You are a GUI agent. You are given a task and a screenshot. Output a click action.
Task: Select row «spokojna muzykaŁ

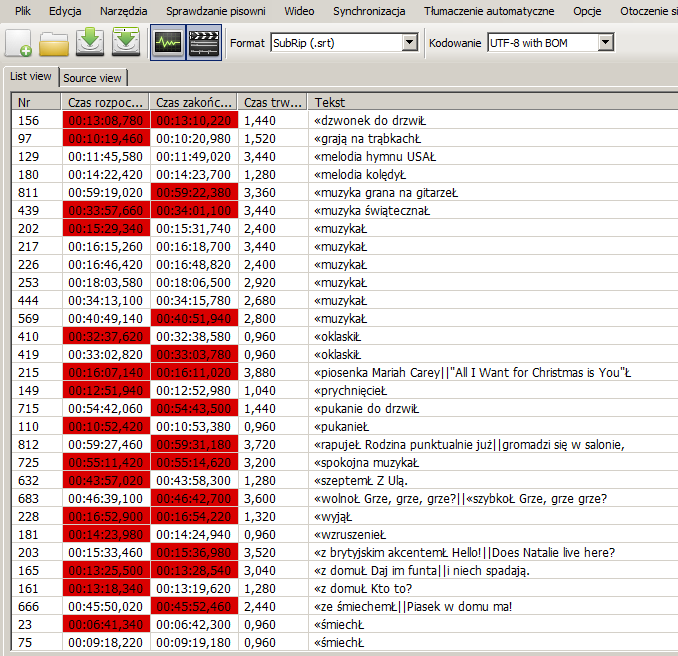(345, 463)
